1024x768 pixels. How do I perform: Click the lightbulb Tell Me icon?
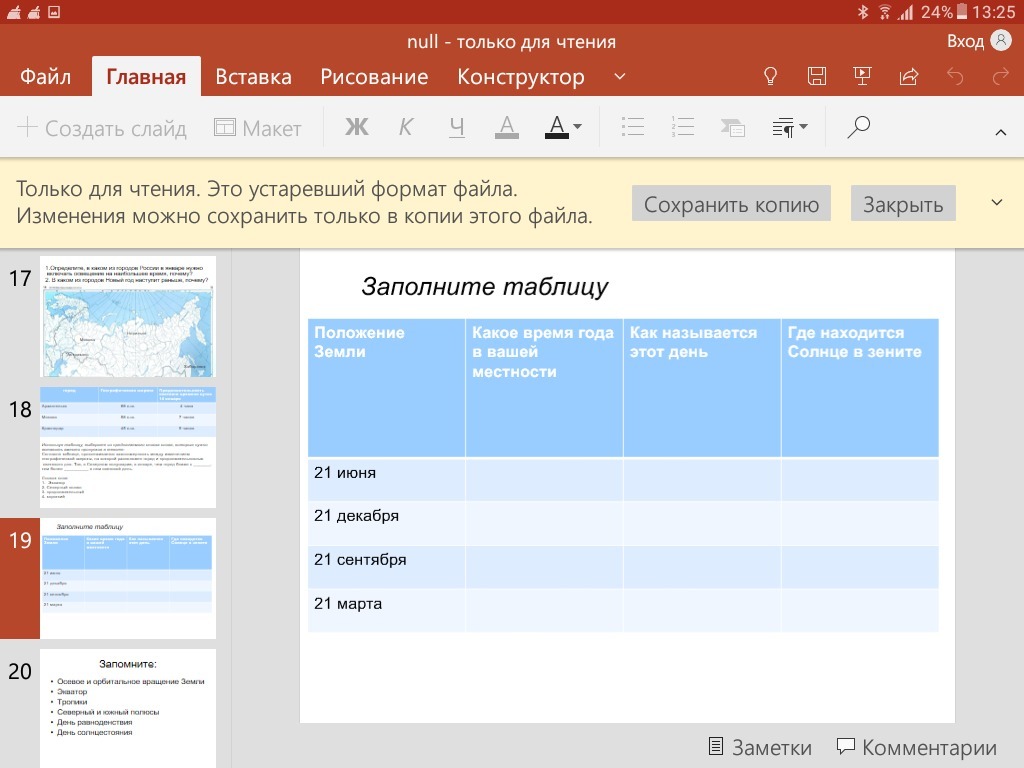point(771,77)
